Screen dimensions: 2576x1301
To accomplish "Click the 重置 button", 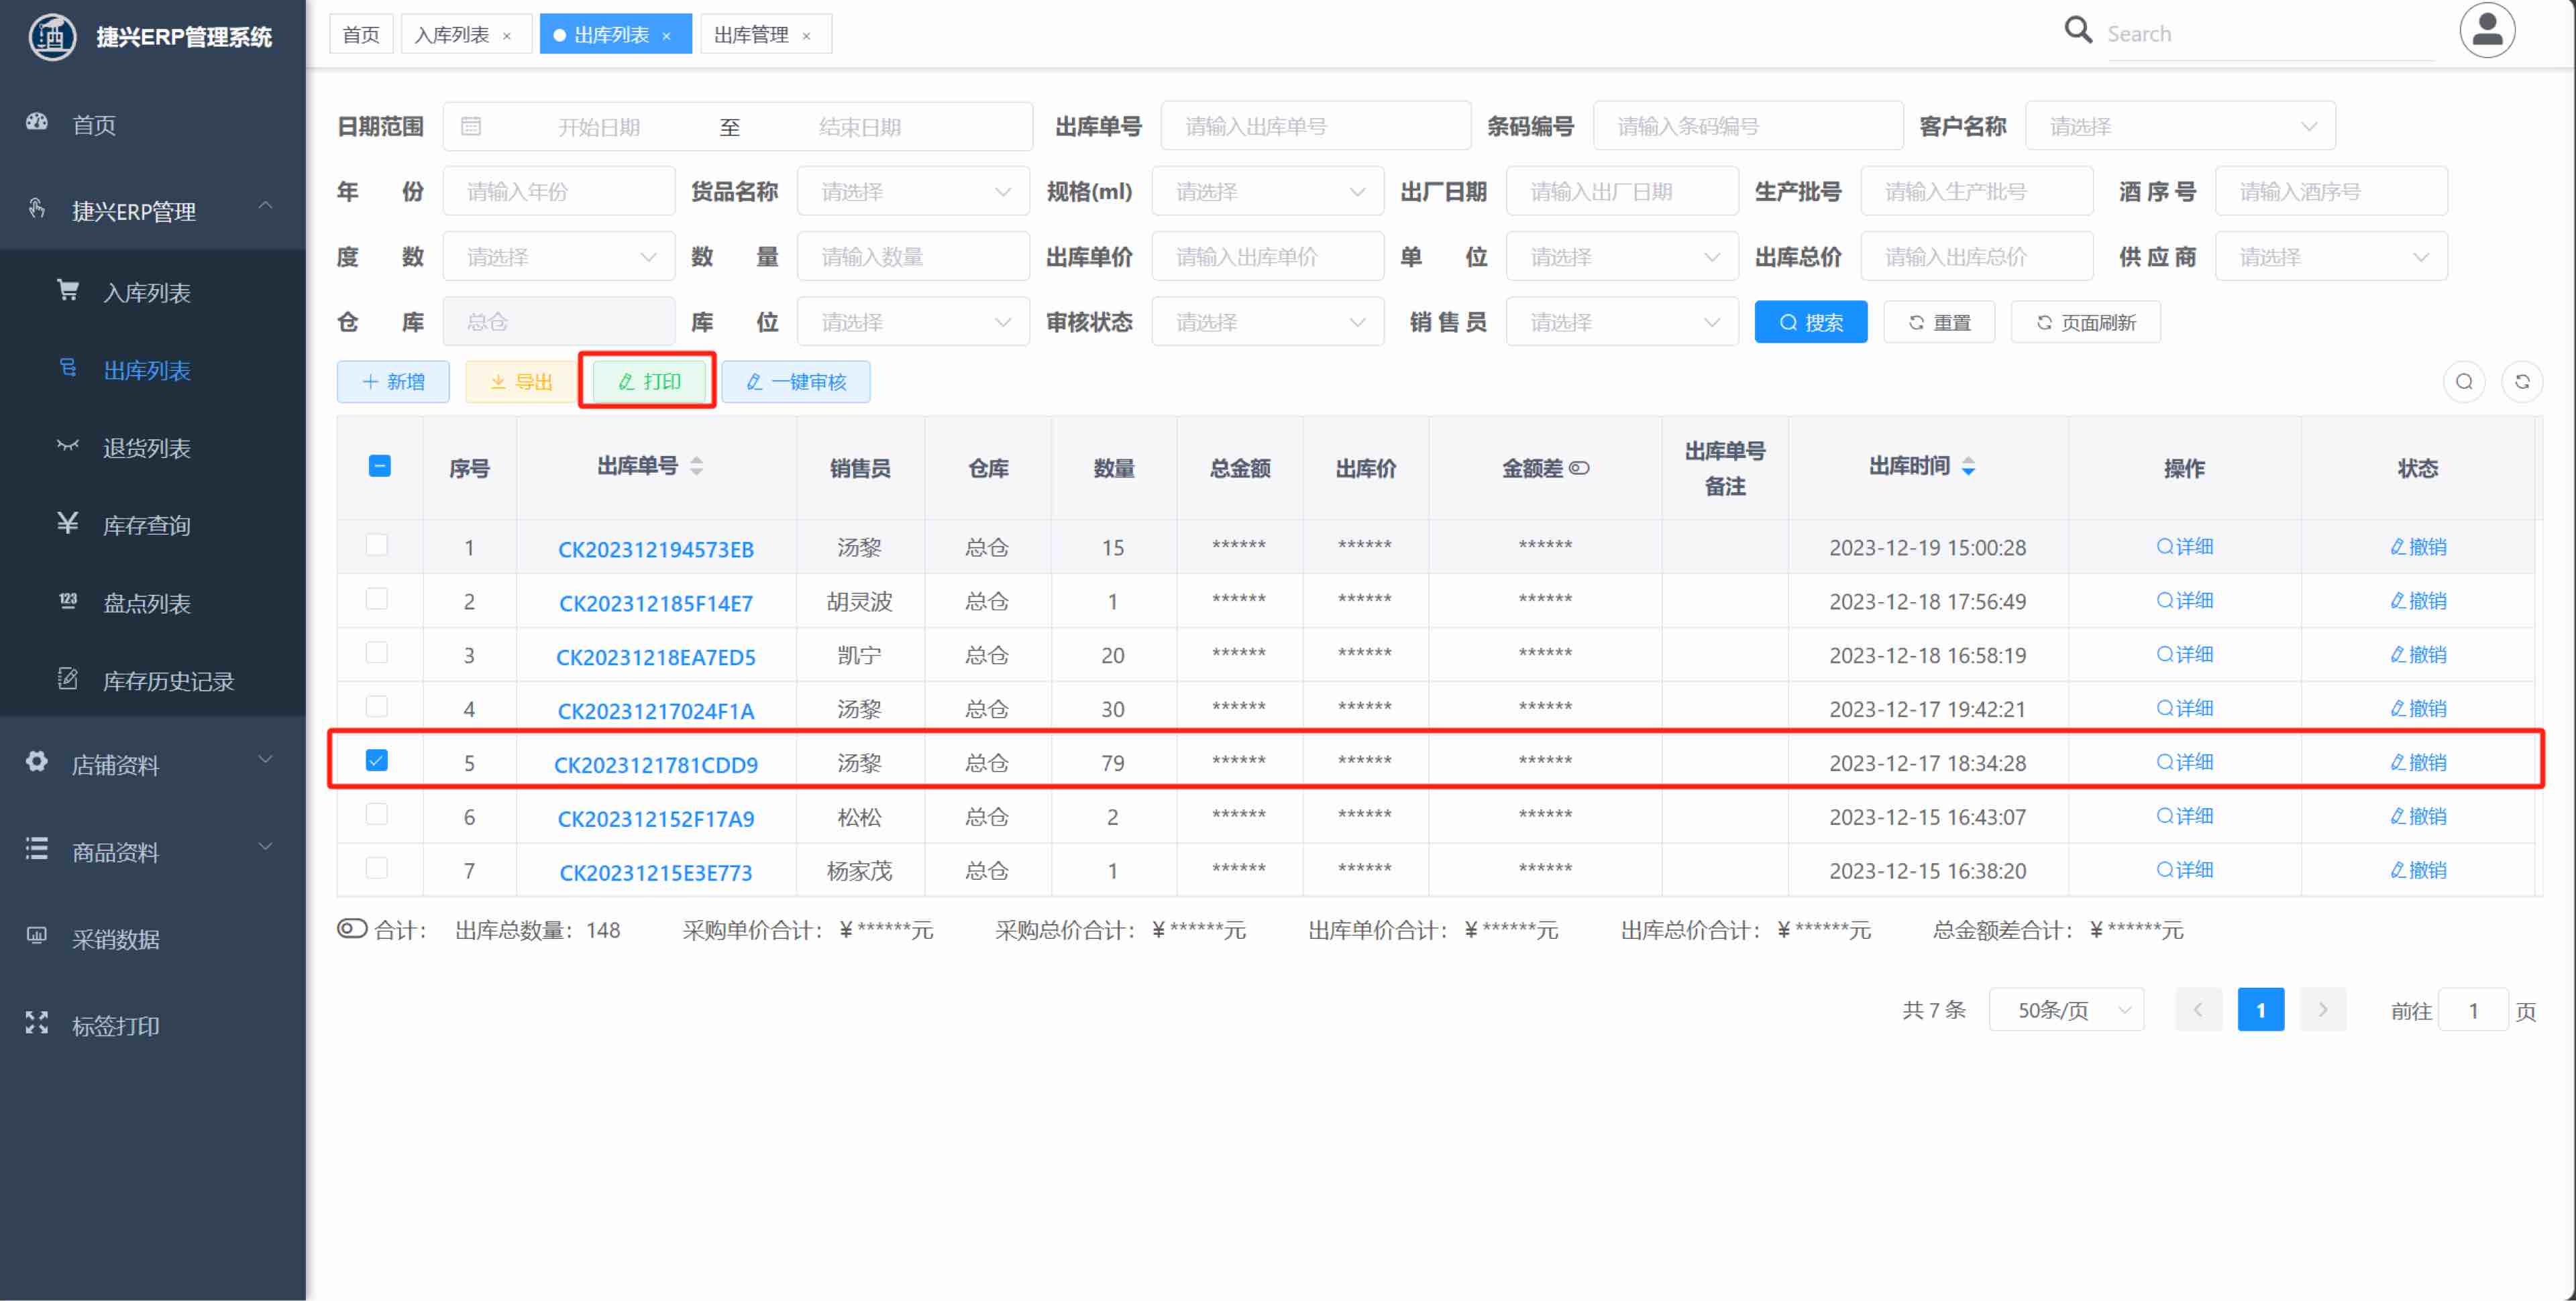I will point(1939,322).
